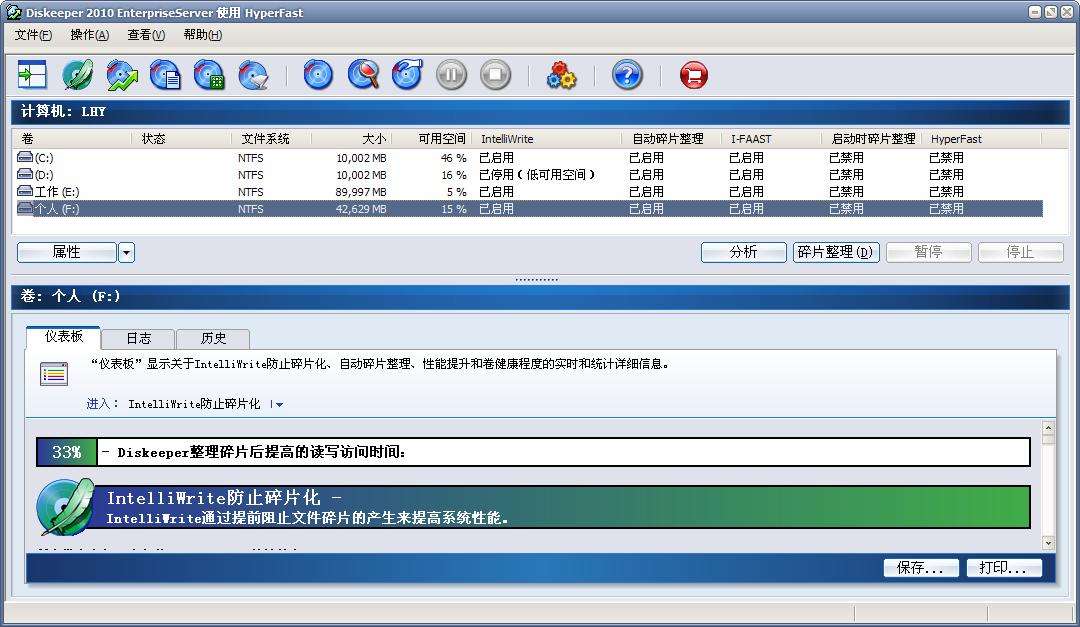Click the I-FAAST column header
1080x627 pixels.
pyautogui.click(x=771, y=138)
